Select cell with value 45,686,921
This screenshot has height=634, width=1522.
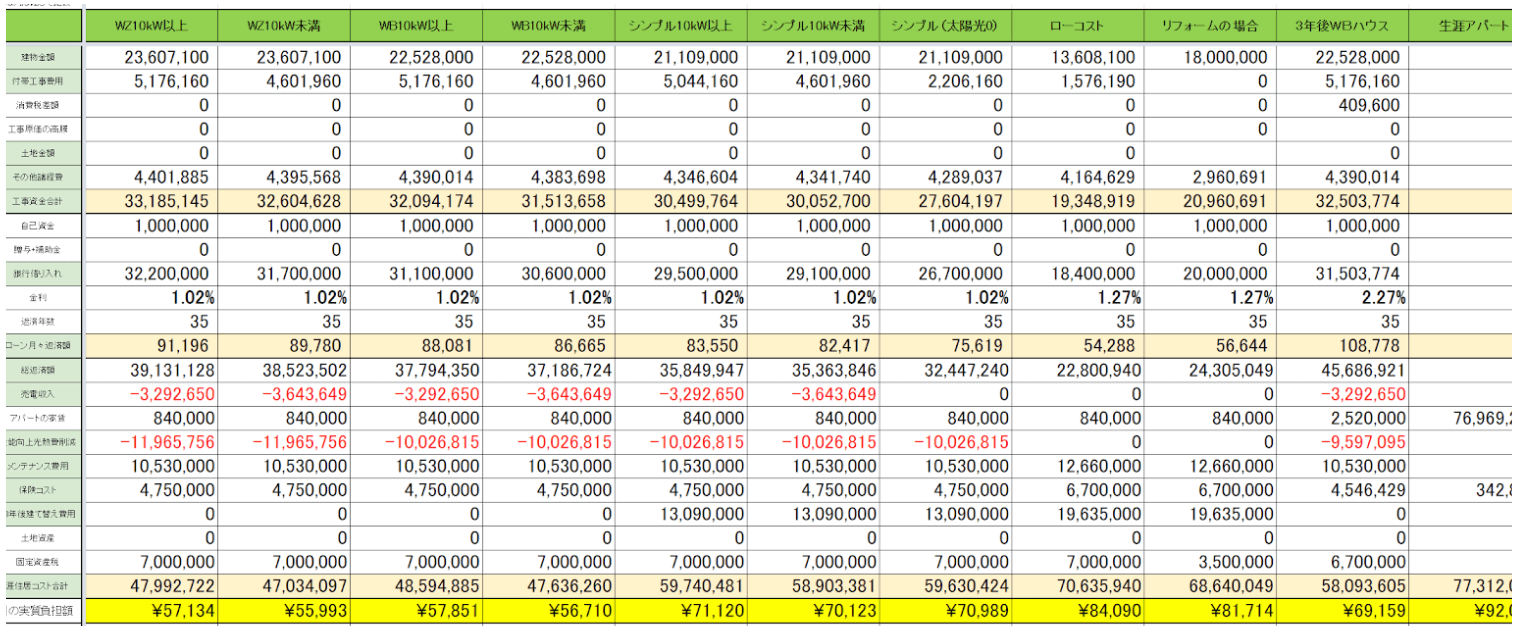pyautogui.click(x=1341, y=369)
